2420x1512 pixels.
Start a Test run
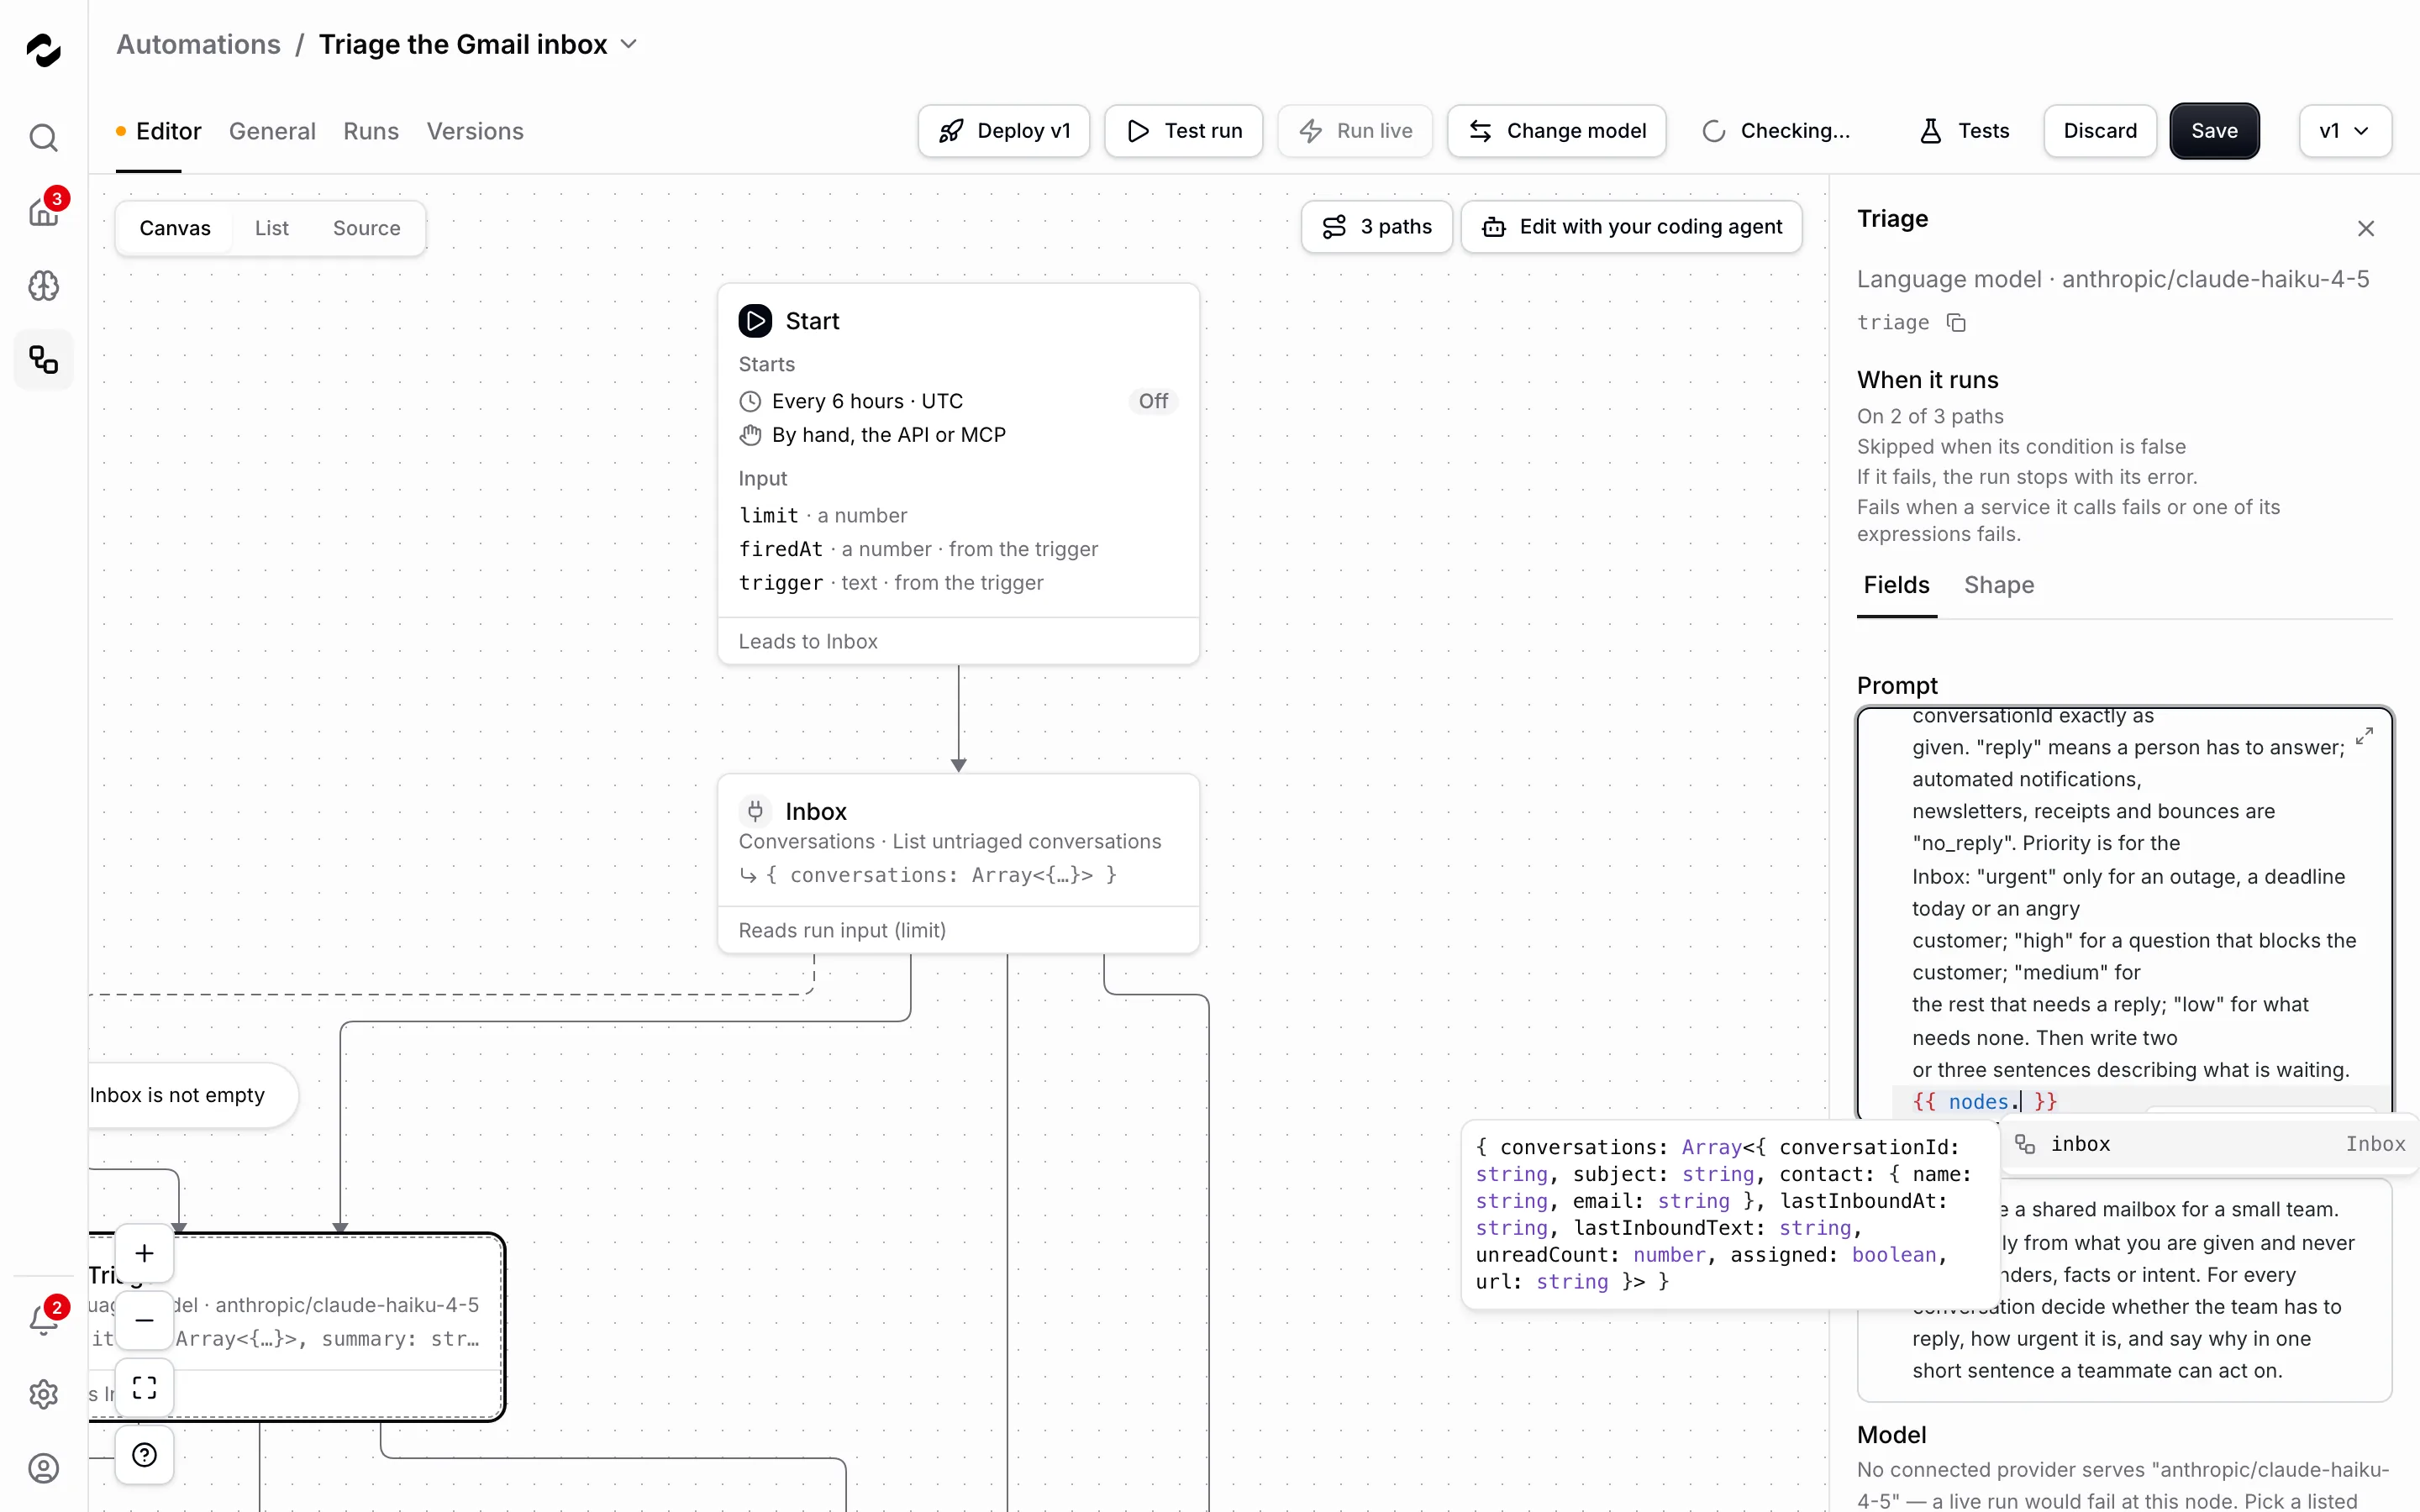click(1183, 131)
